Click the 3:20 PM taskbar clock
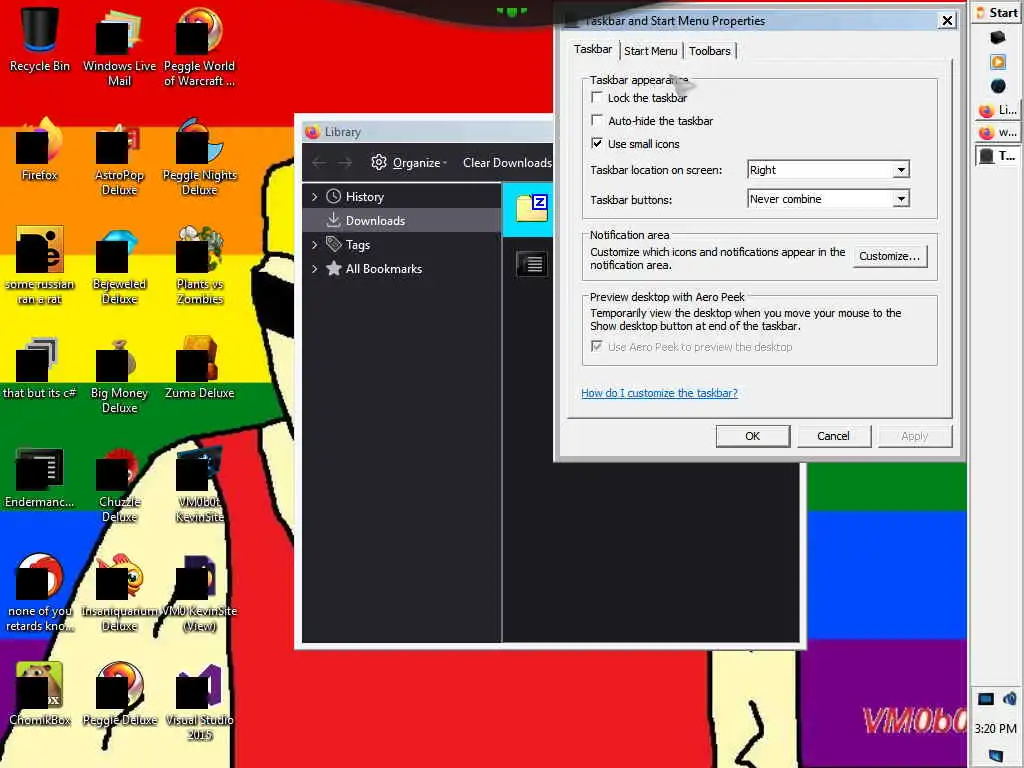This screenshot has width=1024, height=768. [x=995, y=728]
